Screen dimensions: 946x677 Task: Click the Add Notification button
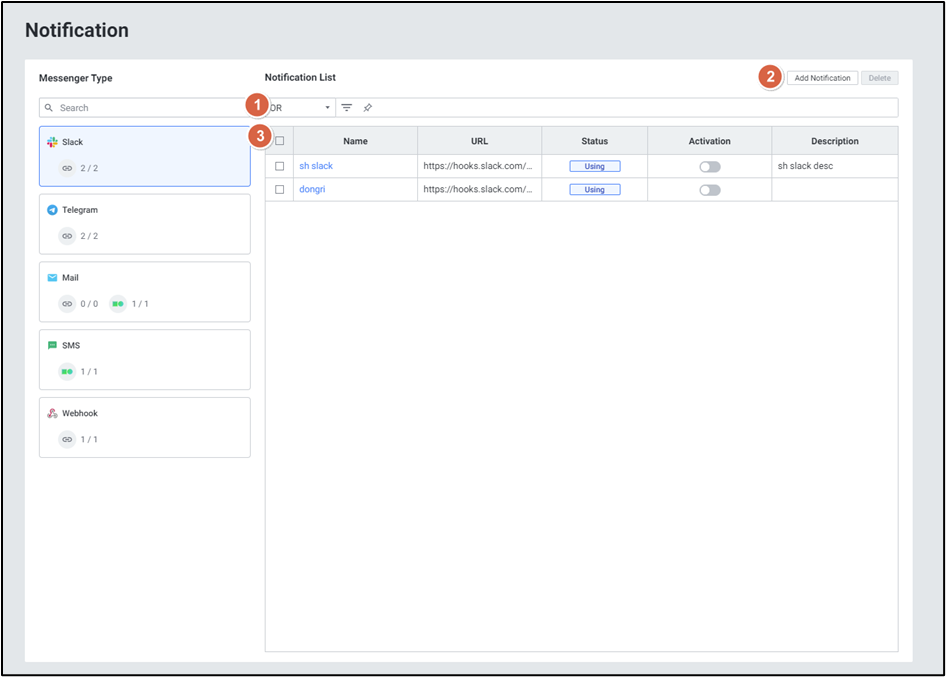822,78
